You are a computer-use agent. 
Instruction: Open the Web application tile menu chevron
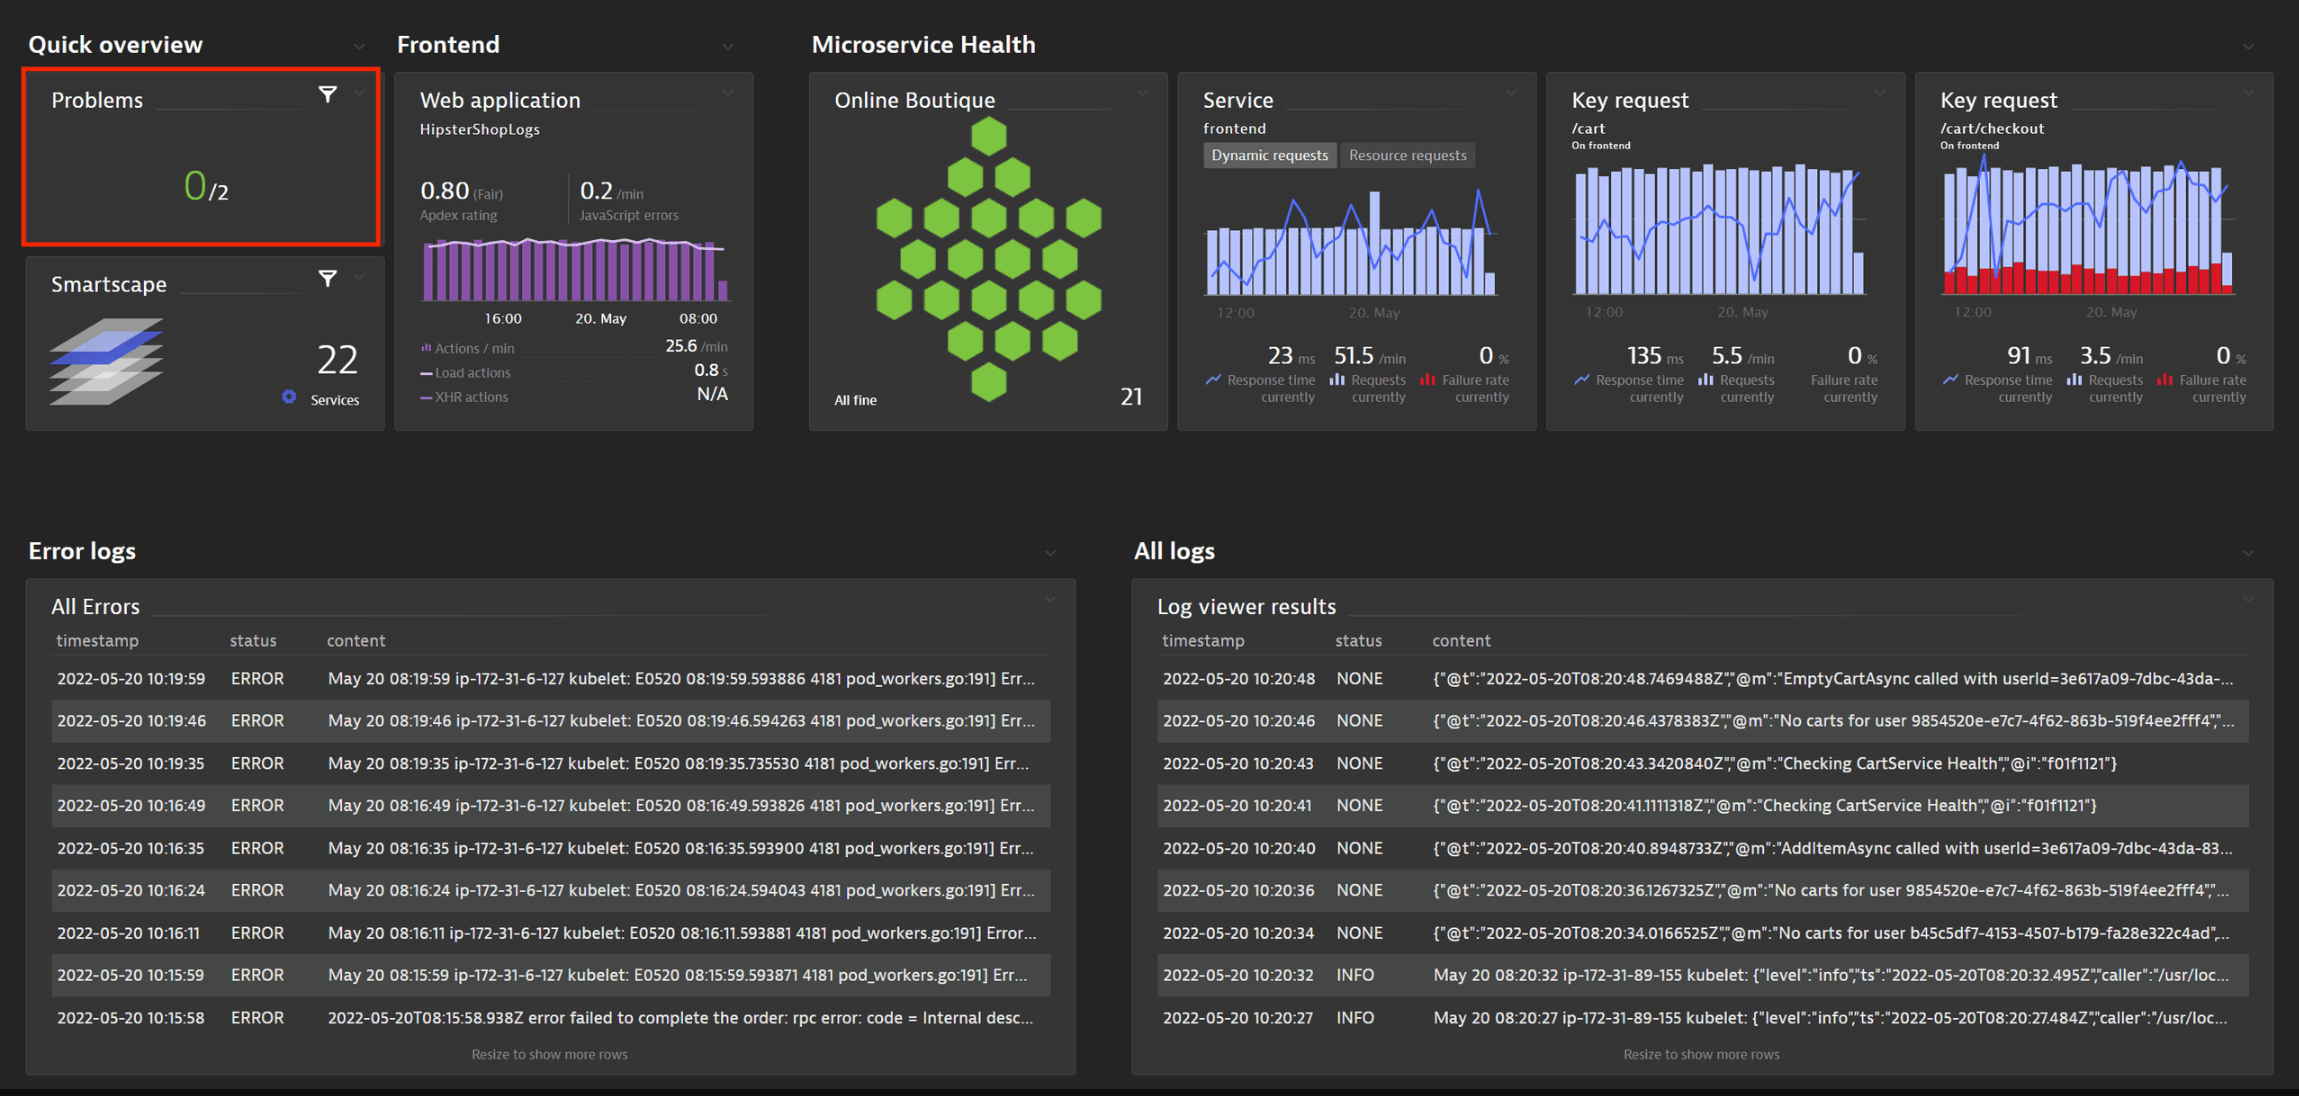coord(728,94)
